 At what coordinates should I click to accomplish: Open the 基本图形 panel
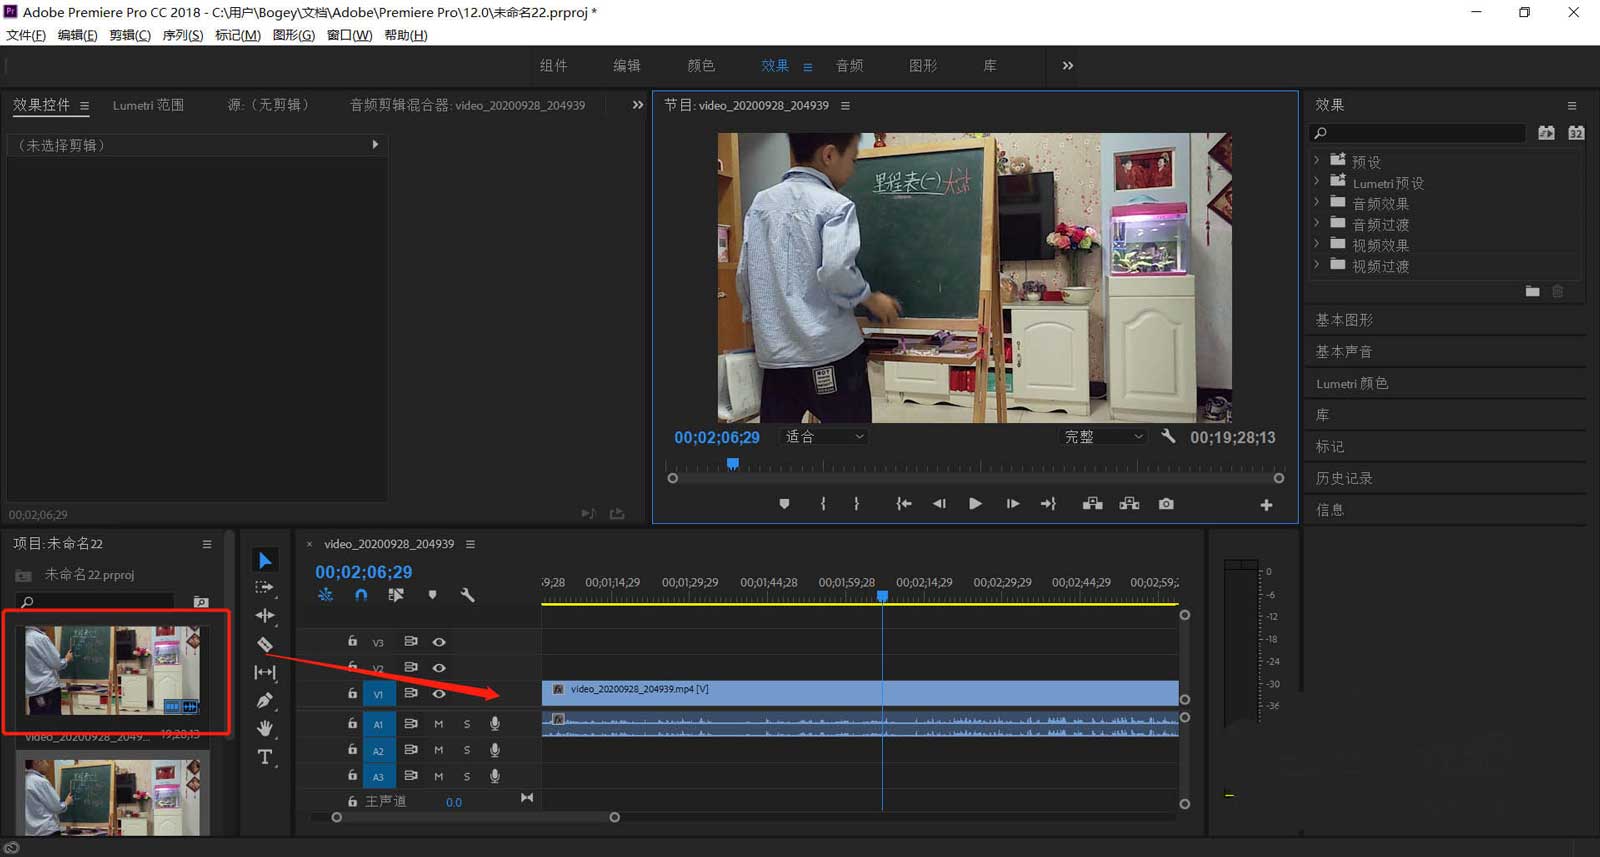click(1344, 320)
